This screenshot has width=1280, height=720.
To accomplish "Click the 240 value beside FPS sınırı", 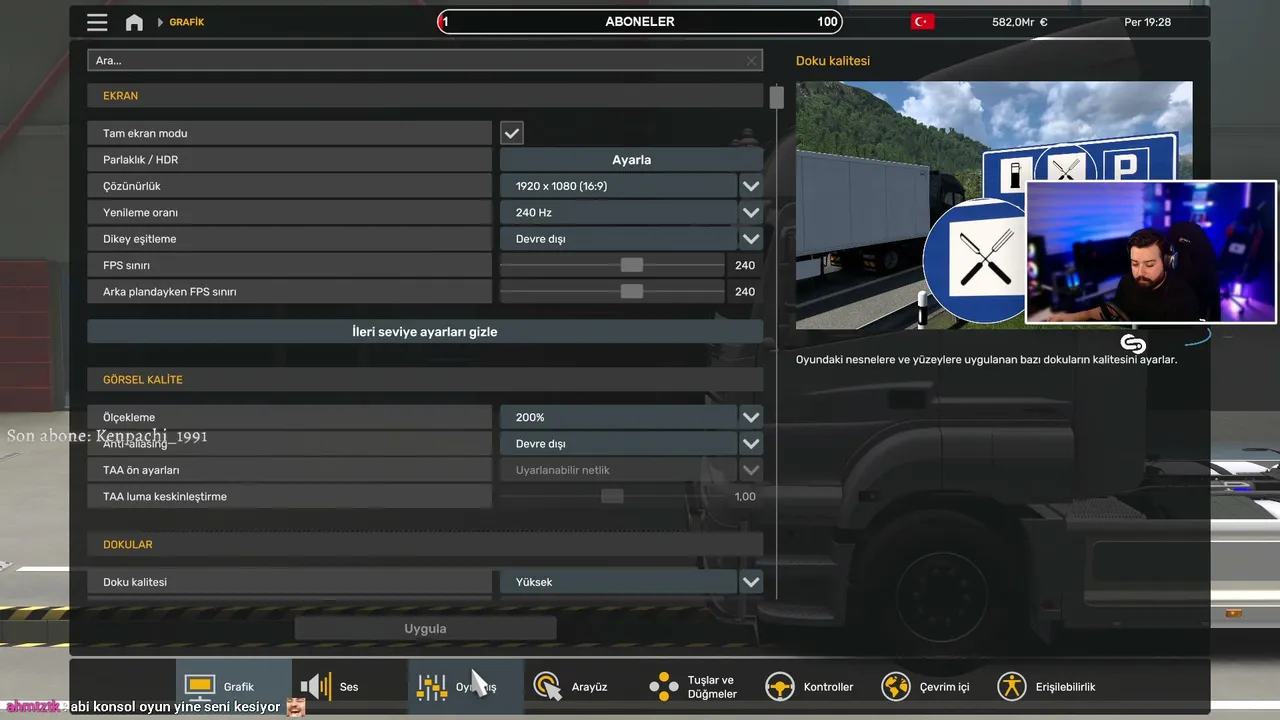I will click(745, 265).
